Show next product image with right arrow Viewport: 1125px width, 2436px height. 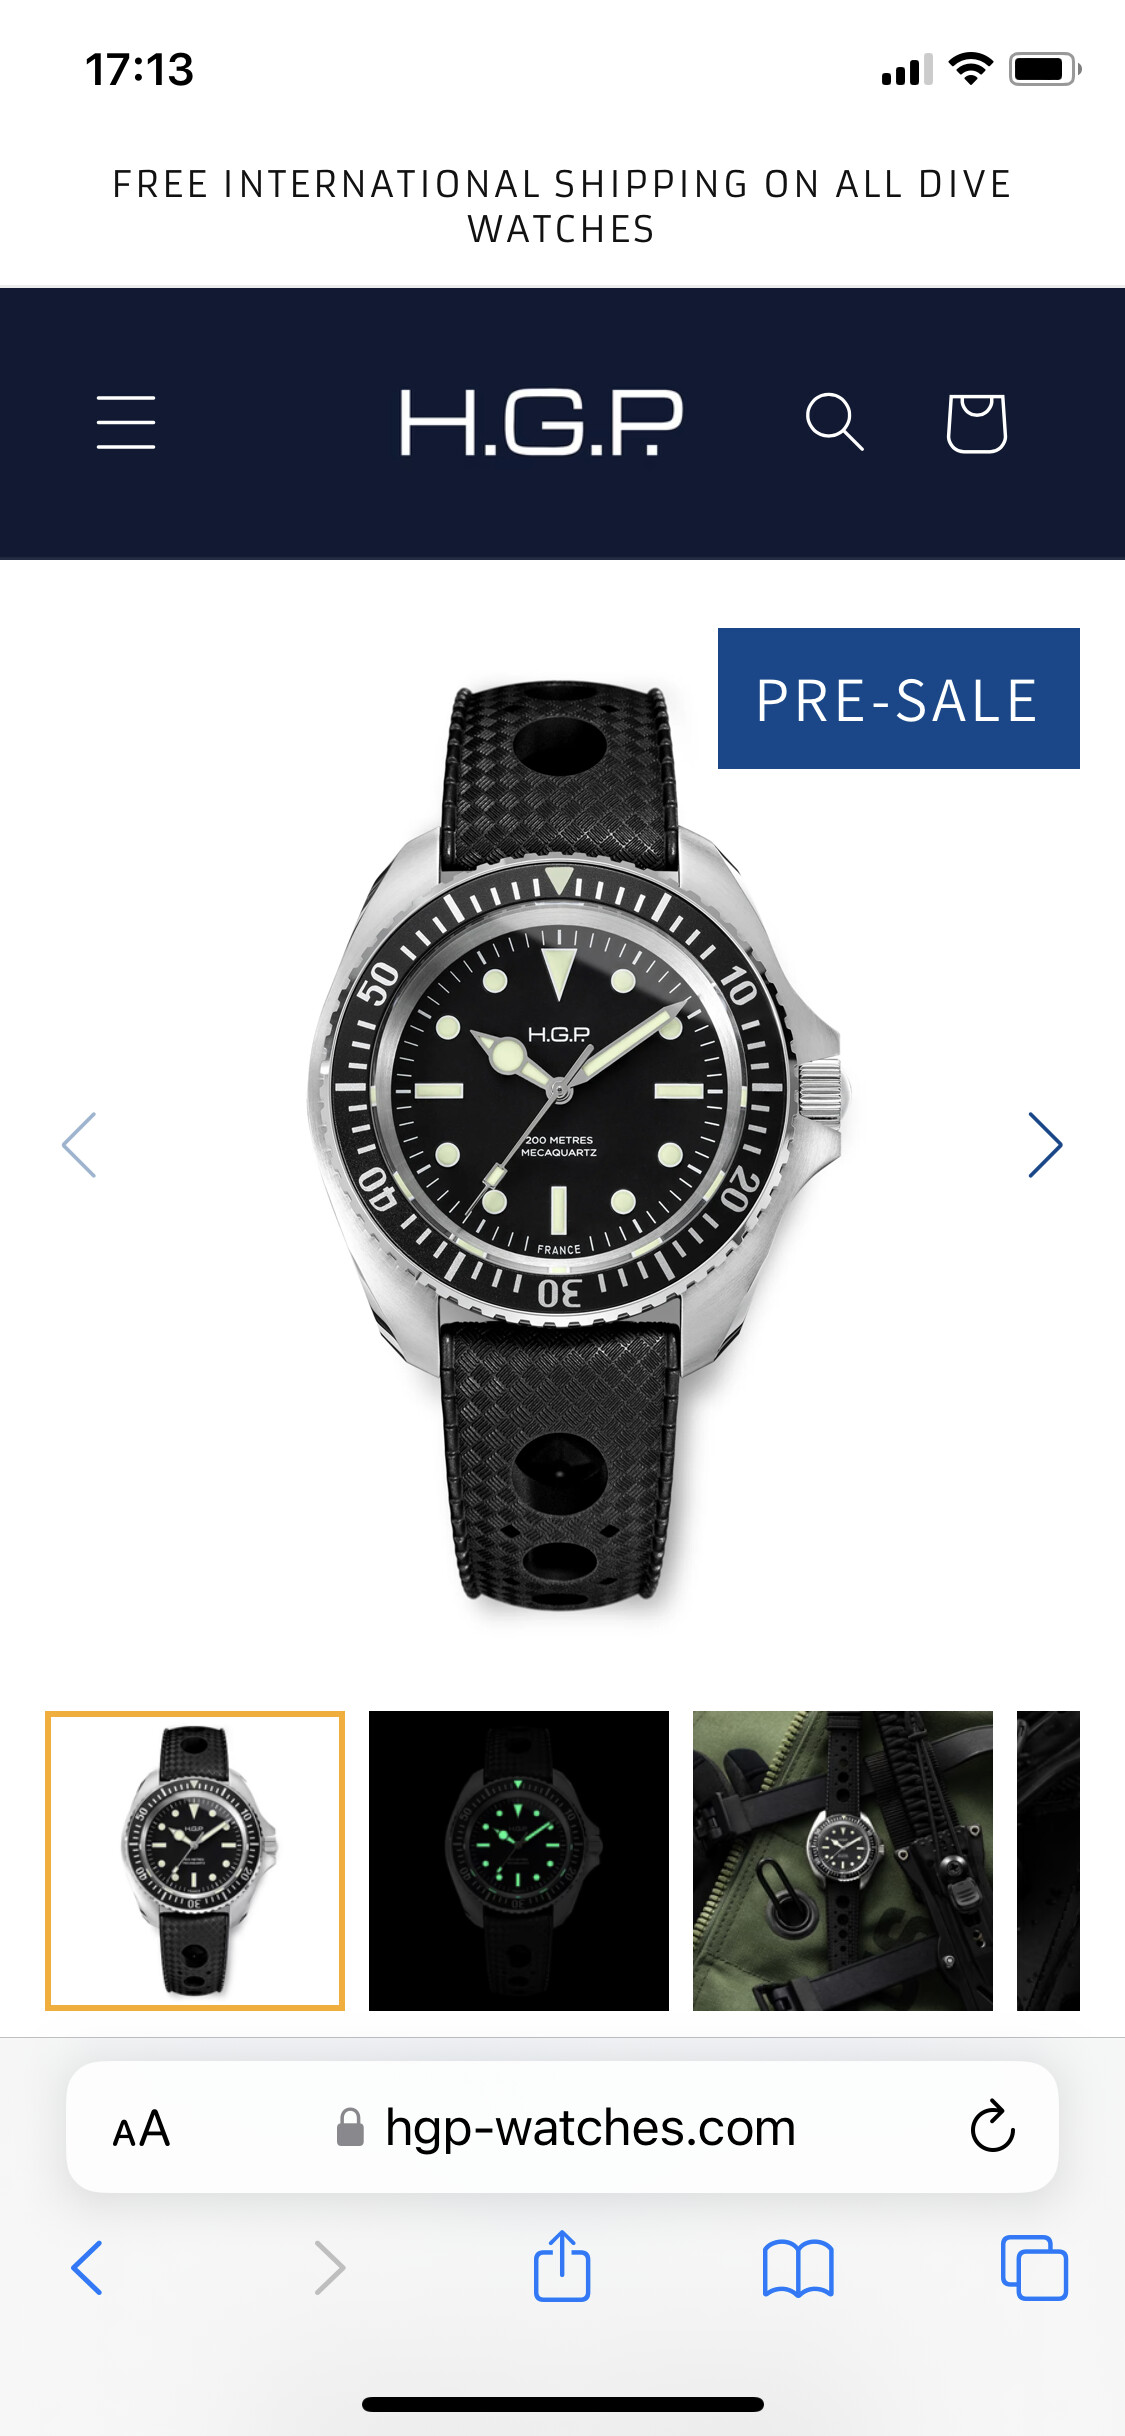tap(1045, 1144)
